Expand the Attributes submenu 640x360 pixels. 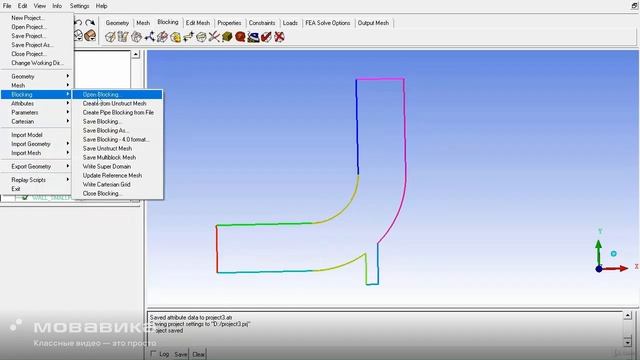pos(37,103)
